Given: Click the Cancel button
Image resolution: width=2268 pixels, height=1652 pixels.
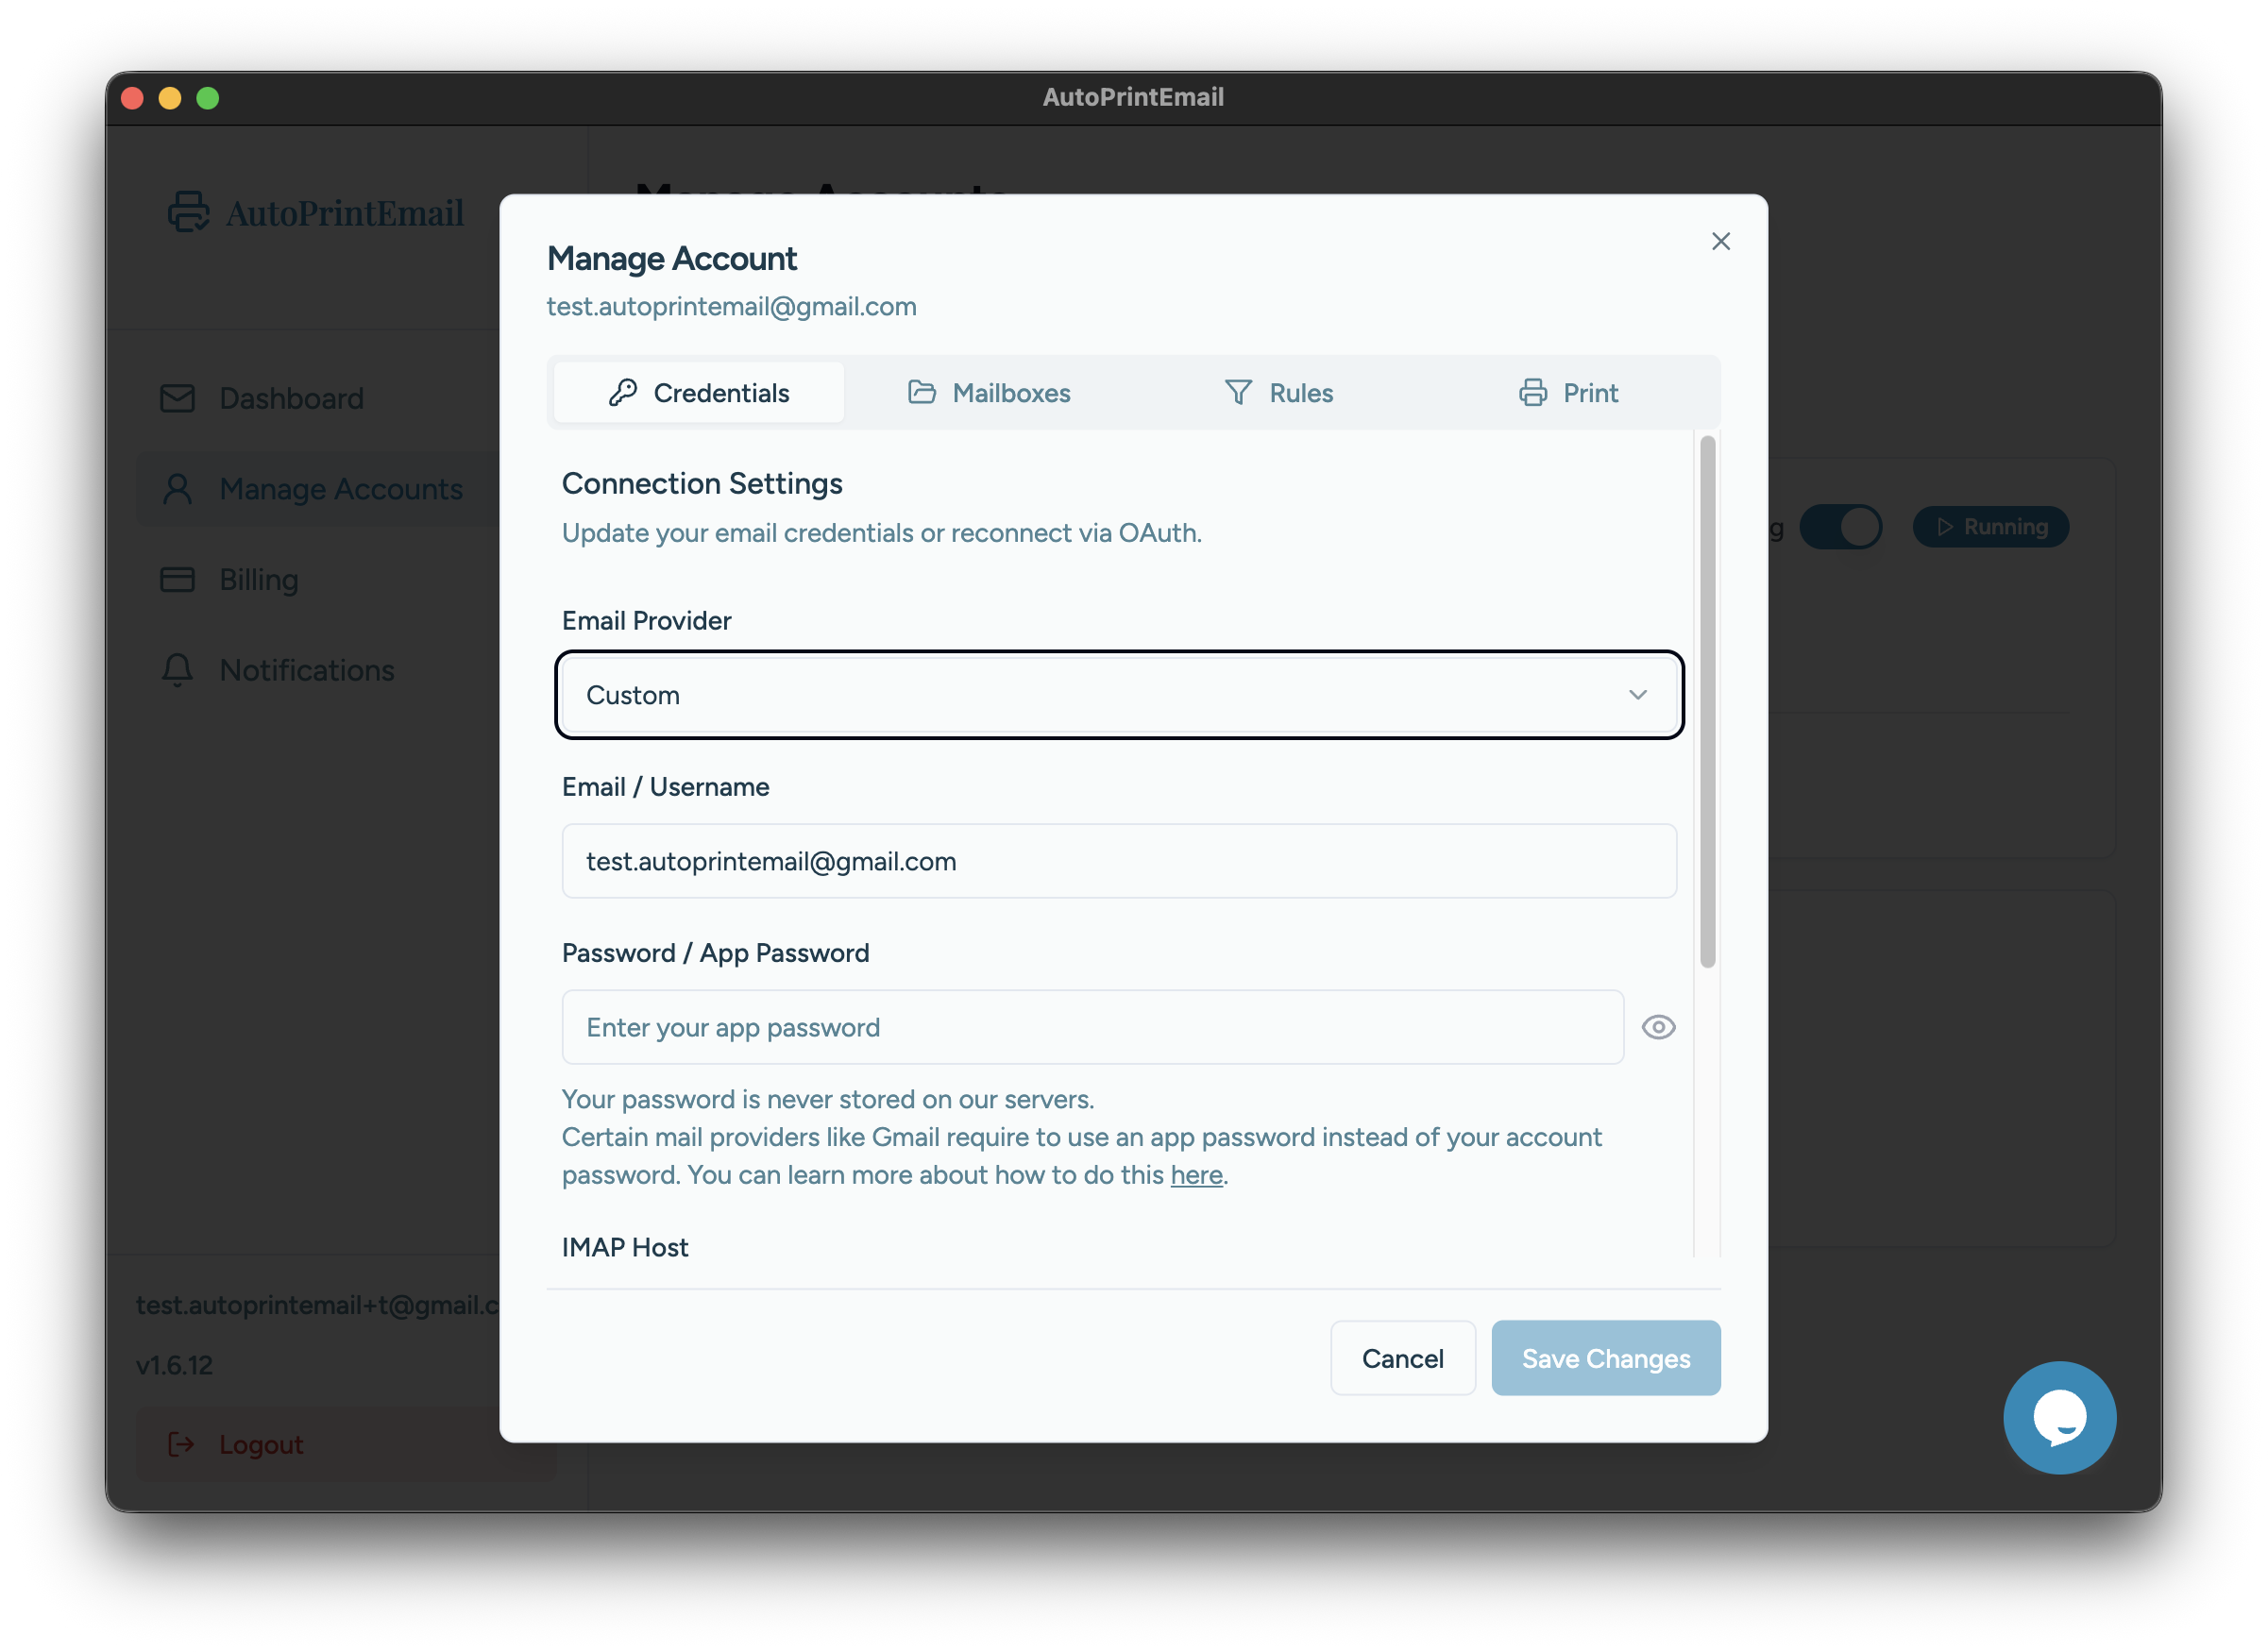Looking at the screenshot, I should pos(1403,1358).
